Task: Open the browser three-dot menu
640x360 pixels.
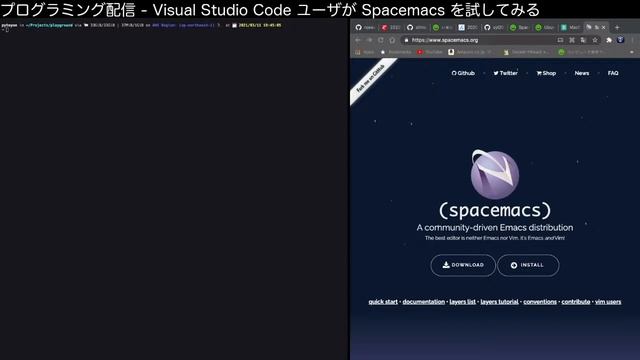Action: pyautogui.click(x=632, y=40)
